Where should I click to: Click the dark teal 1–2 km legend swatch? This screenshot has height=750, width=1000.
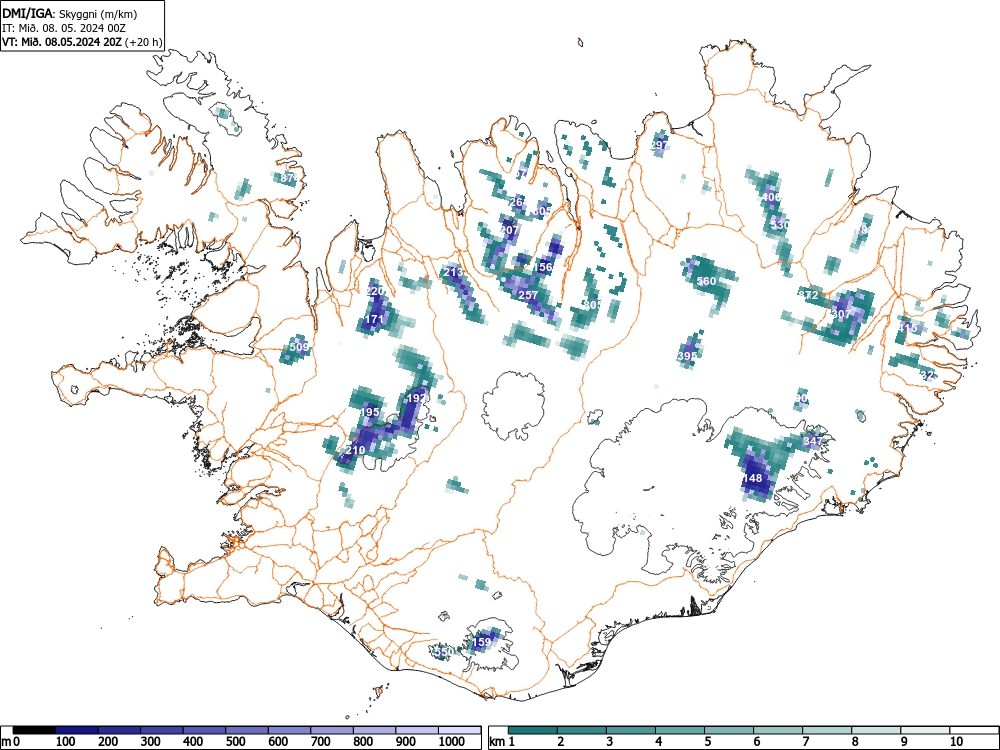click(x=533, y=730)
